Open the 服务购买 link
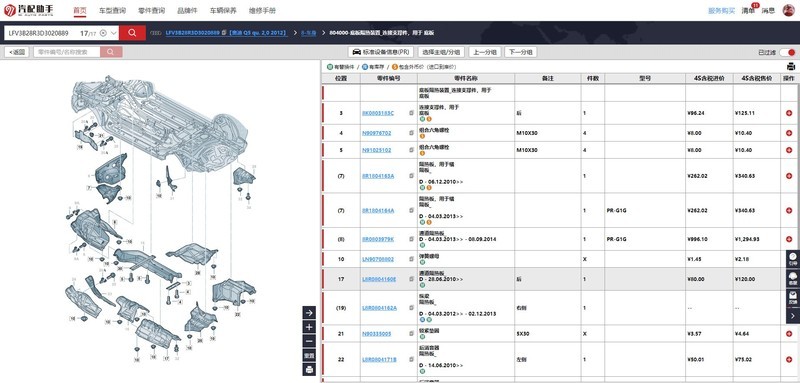800x383 pixels. tap(721, 10)
